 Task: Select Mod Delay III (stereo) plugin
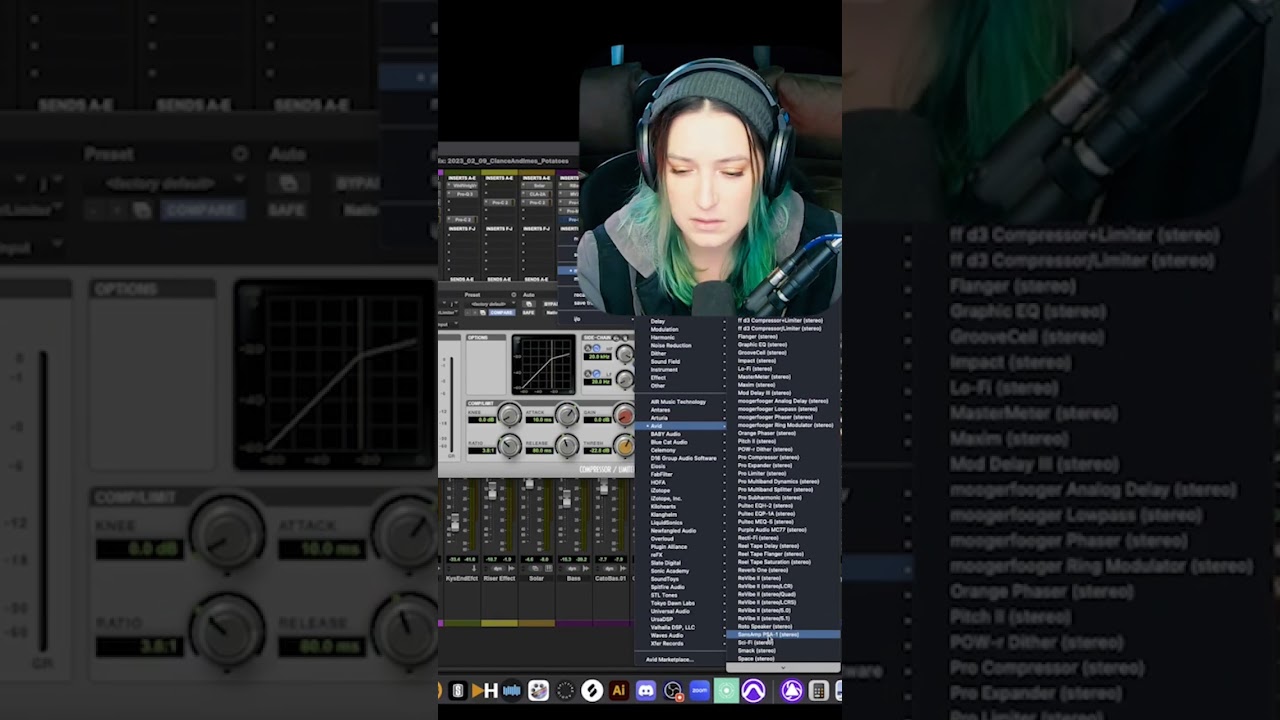[x=783, y=393]
